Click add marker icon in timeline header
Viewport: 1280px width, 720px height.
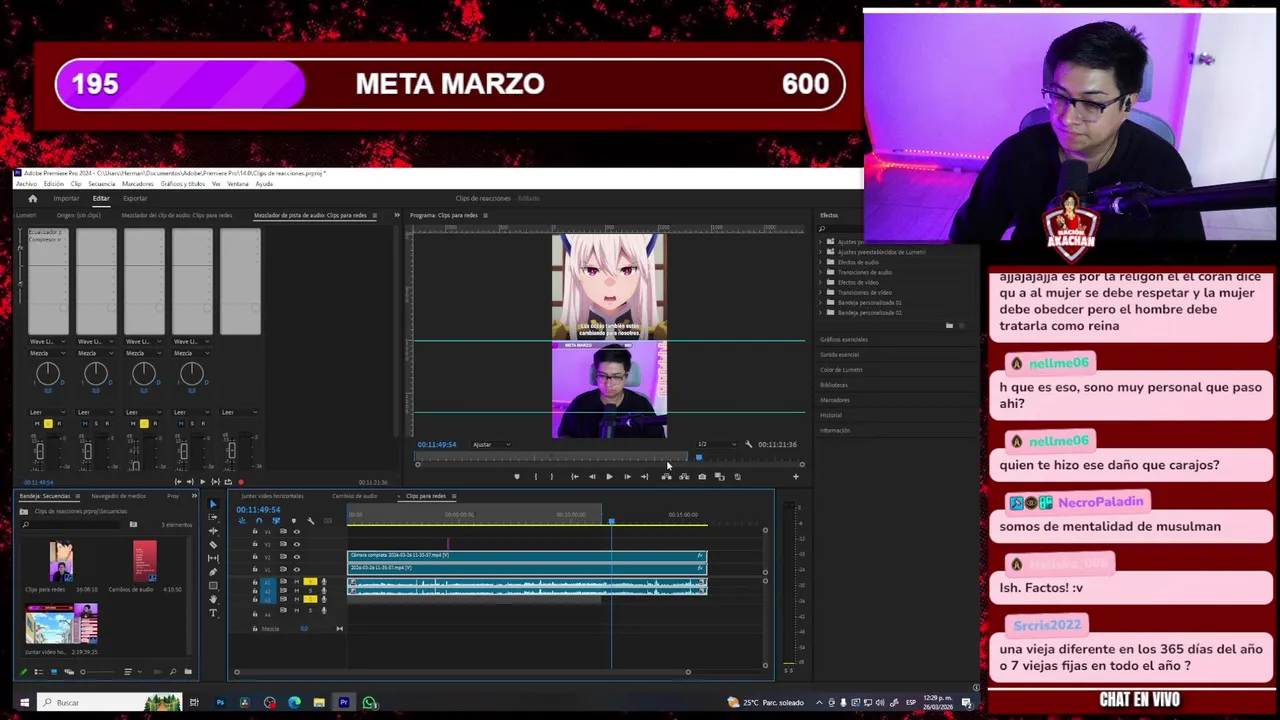294,521
